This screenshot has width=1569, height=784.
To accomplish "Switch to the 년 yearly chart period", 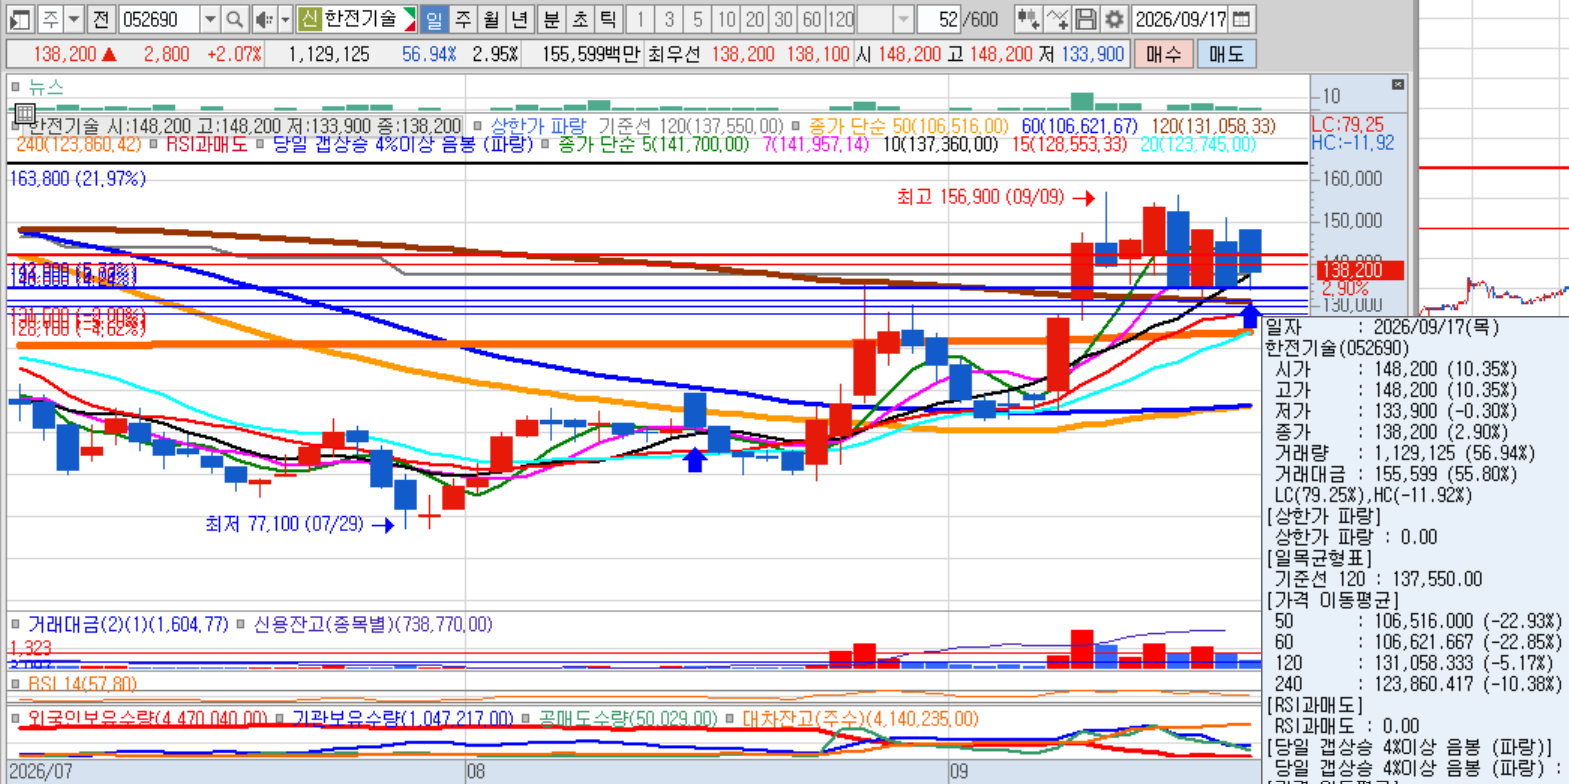I will (x=519, y=19).
